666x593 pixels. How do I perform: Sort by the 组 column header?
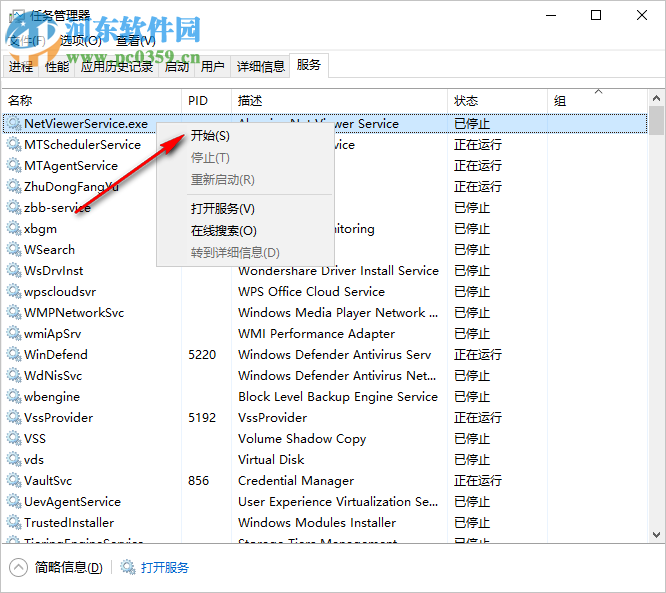click(x=598, y=101)
